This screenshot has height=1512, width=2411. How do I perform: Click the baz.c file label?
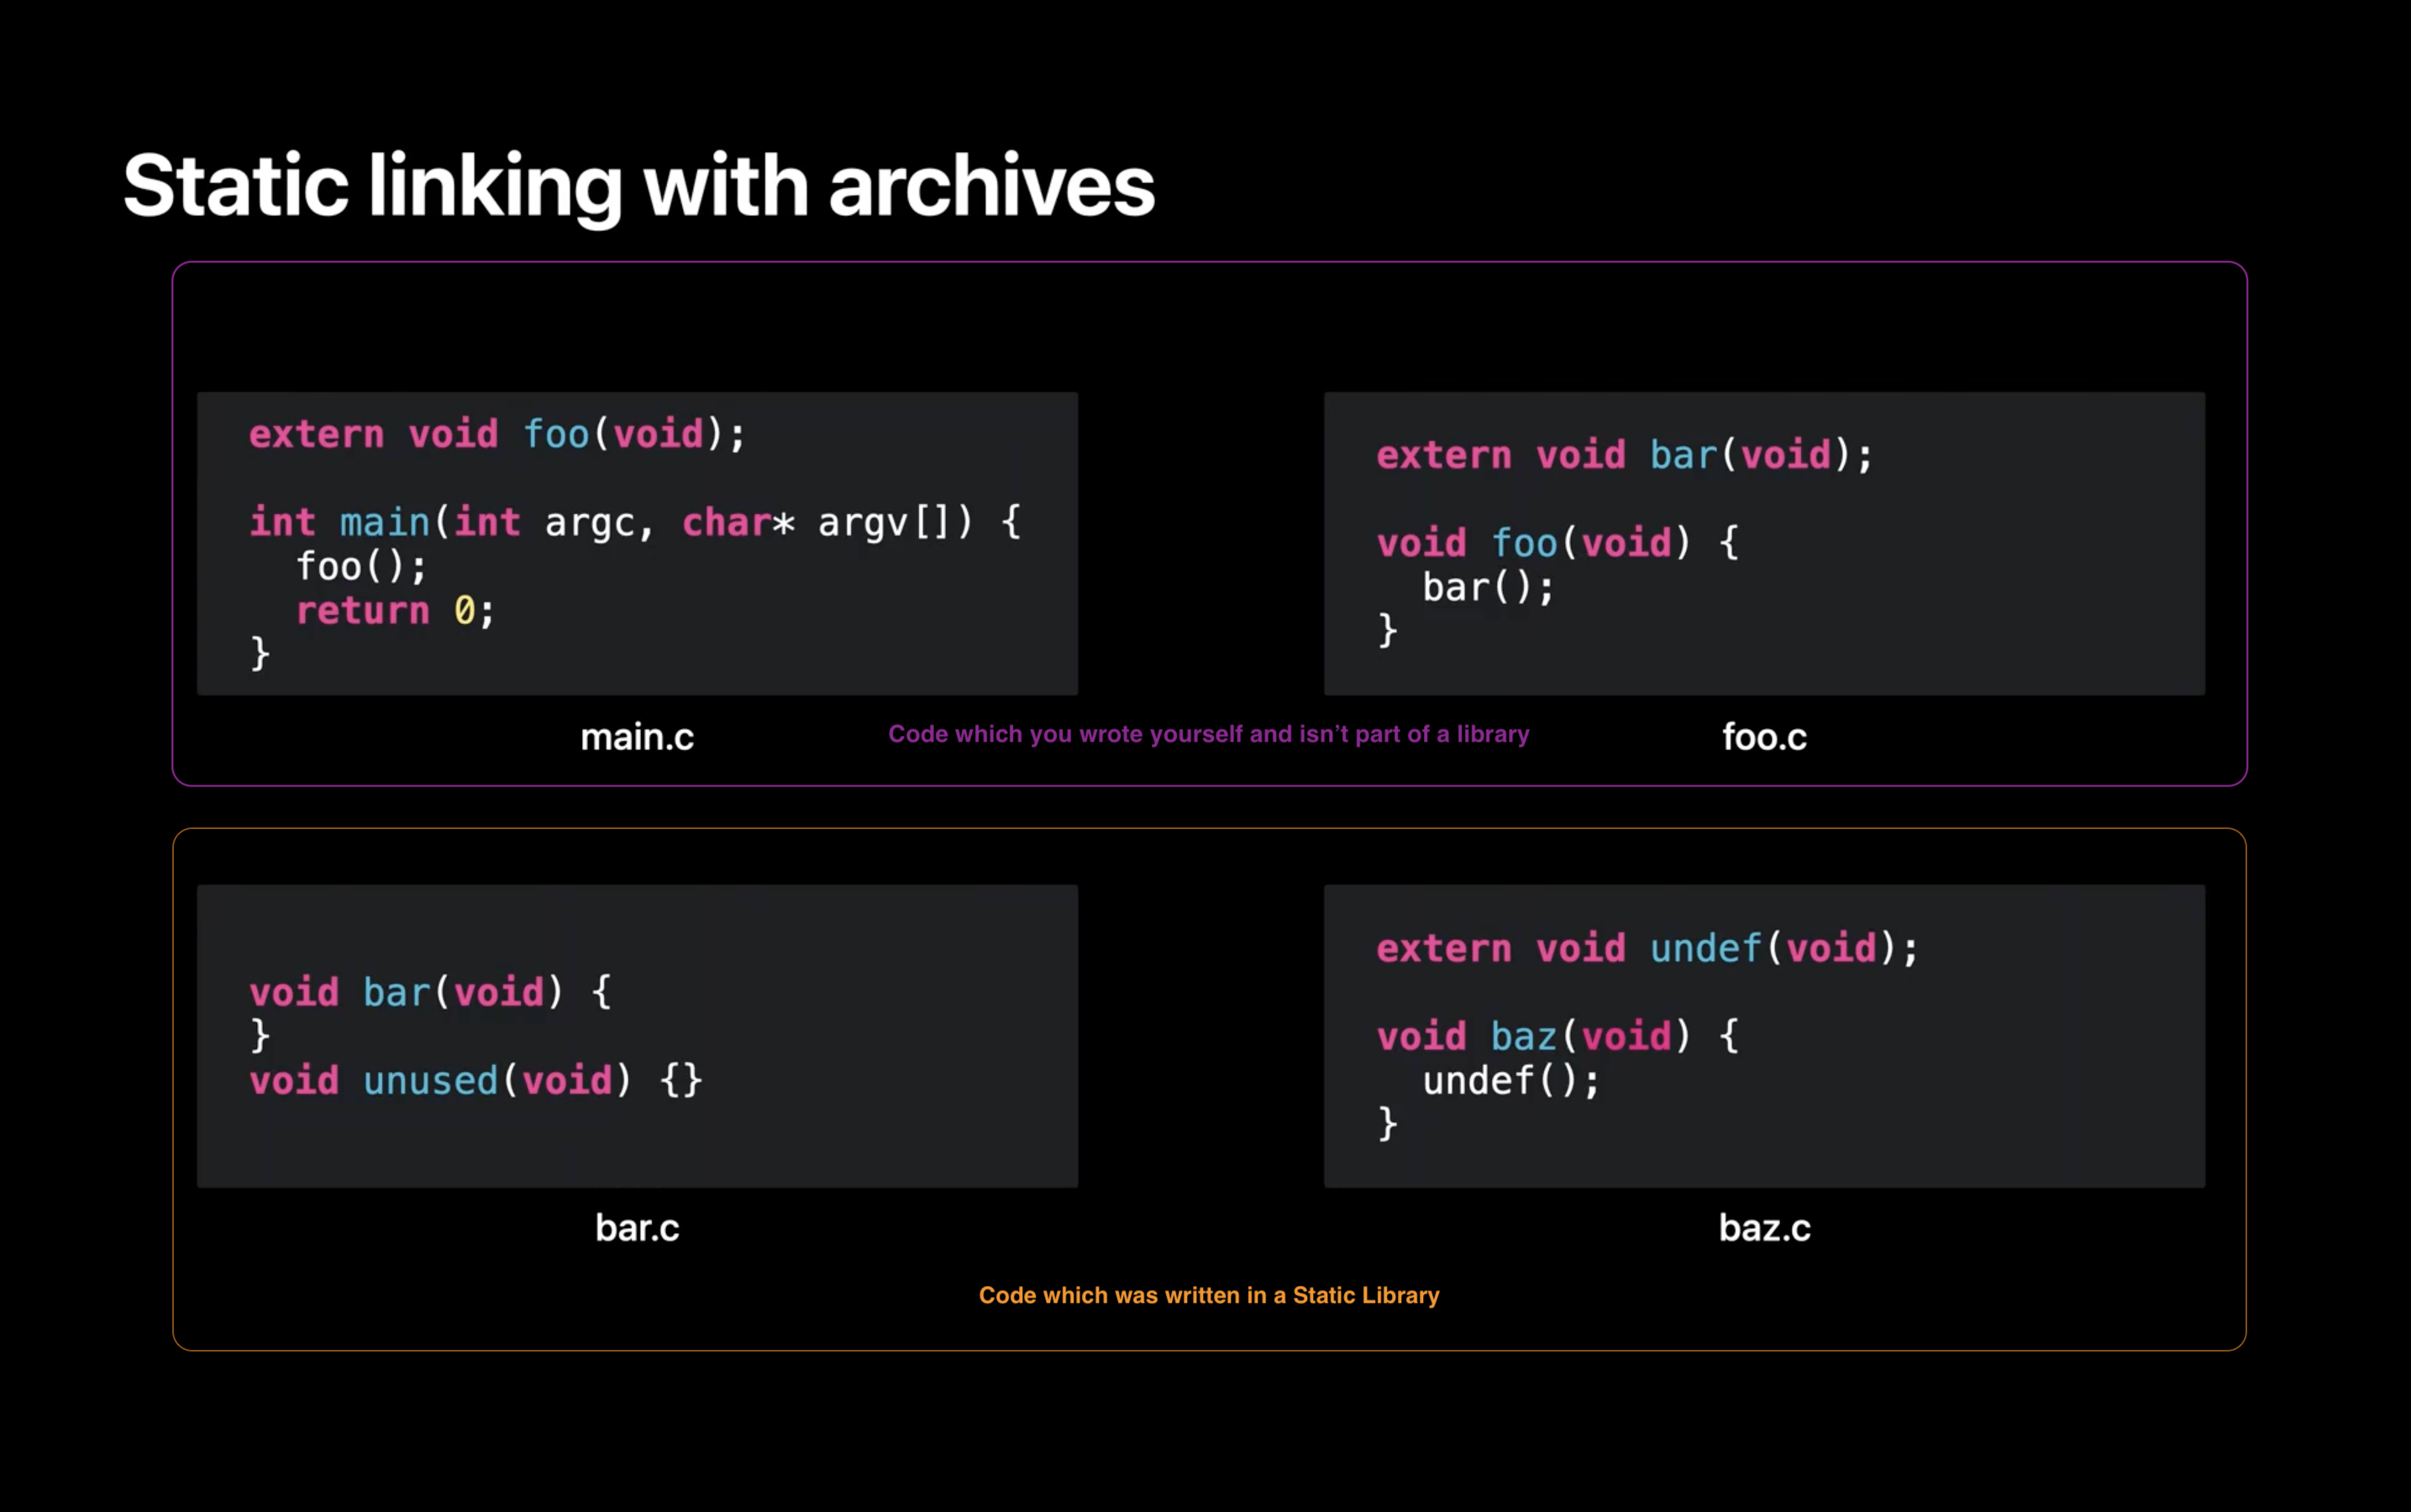pos(1764,1227)
